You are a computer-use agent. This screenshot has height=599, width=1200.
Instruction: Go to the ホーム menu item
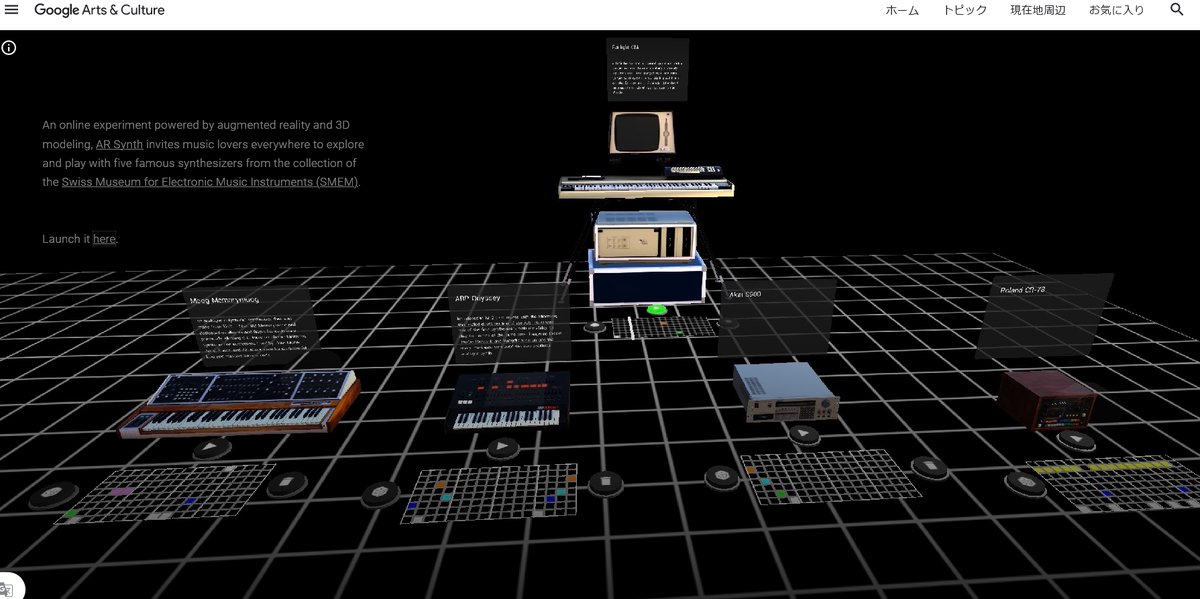click(902, 10)
